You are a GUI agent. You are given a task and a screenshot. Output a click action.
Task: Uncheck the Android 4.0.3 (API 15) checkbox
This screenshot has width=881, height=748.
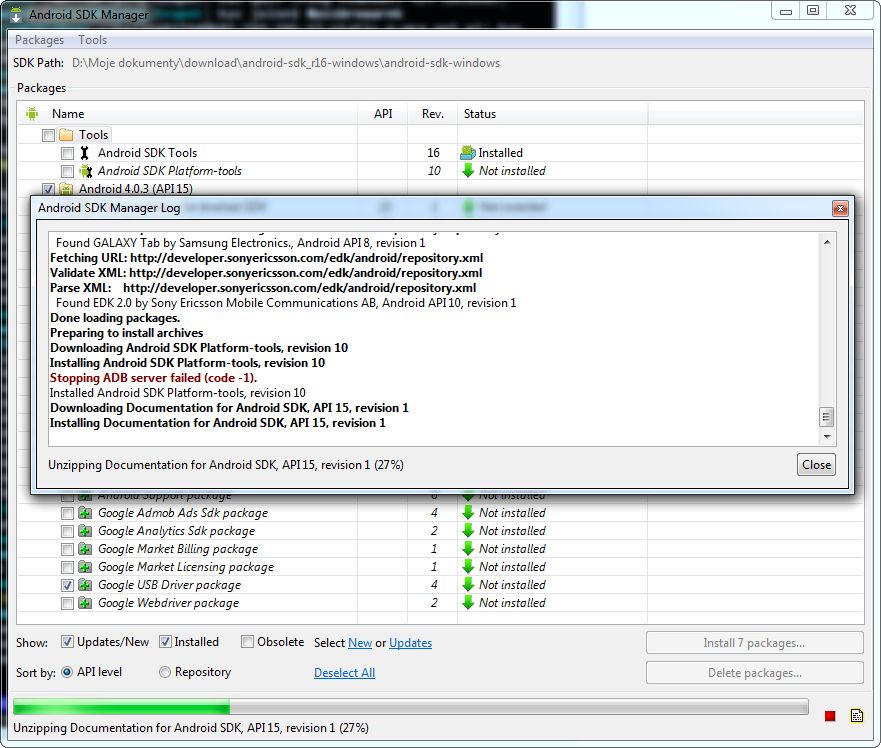[48, 189]
